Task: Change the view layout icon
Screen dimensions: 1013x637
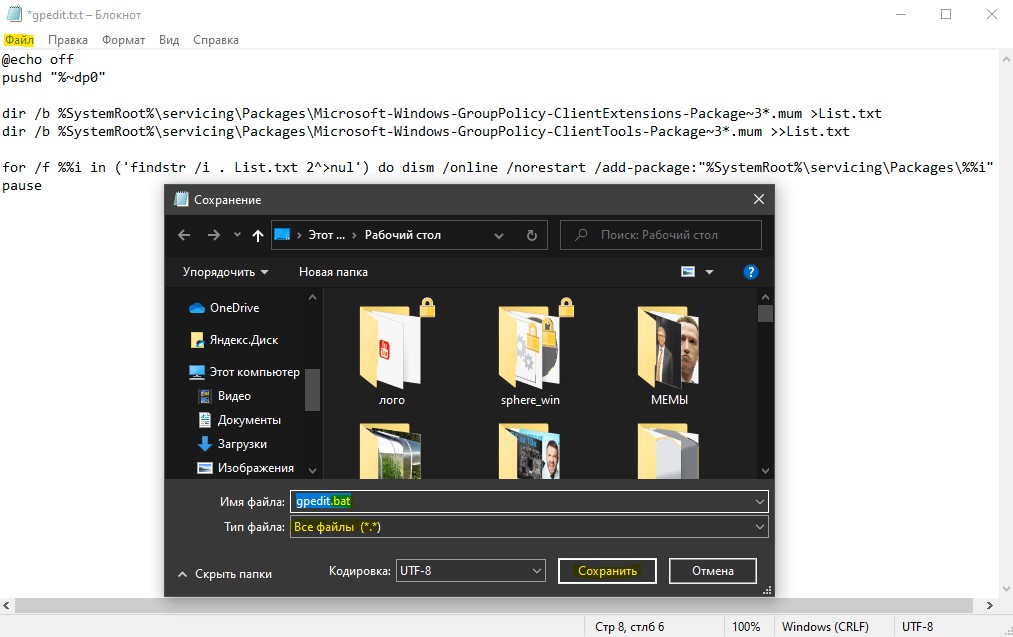Action: click(x=688, y=272)
